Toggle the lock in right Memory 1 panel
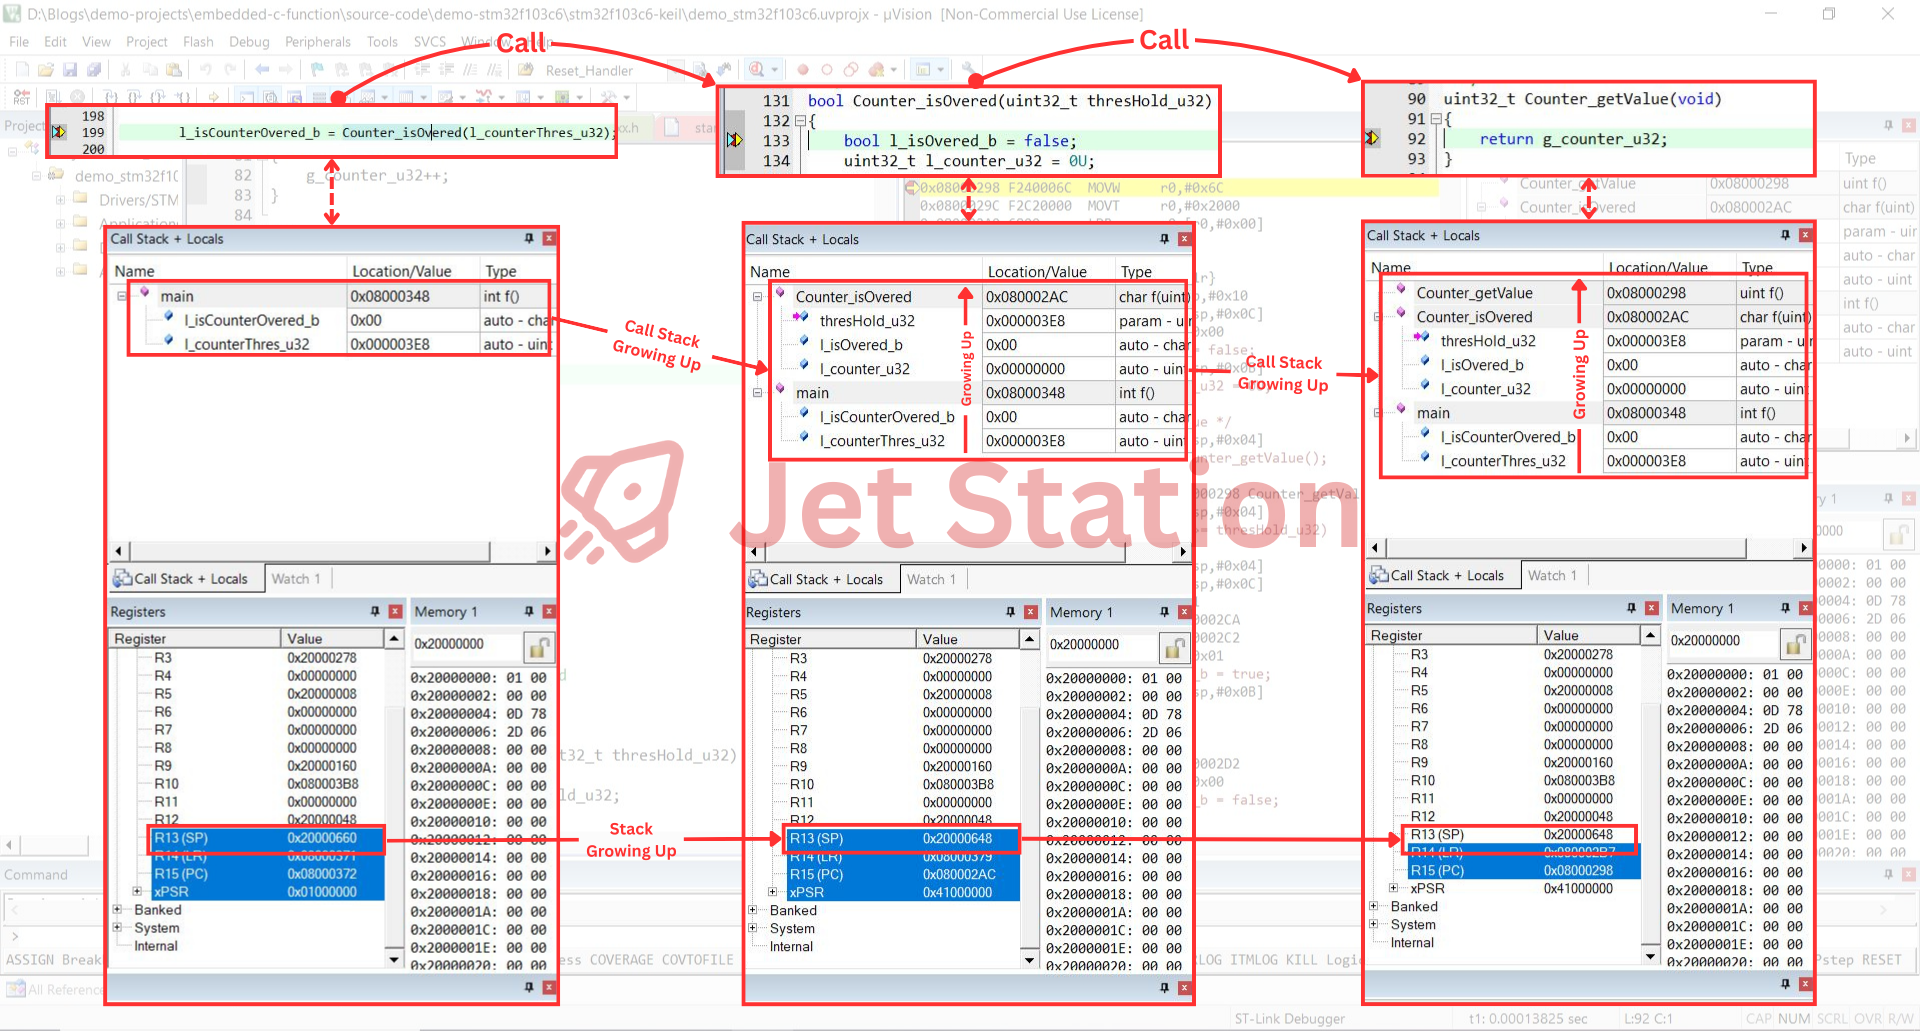The height and width of the screenshot is (1031, 1920). click(1794, 645)
